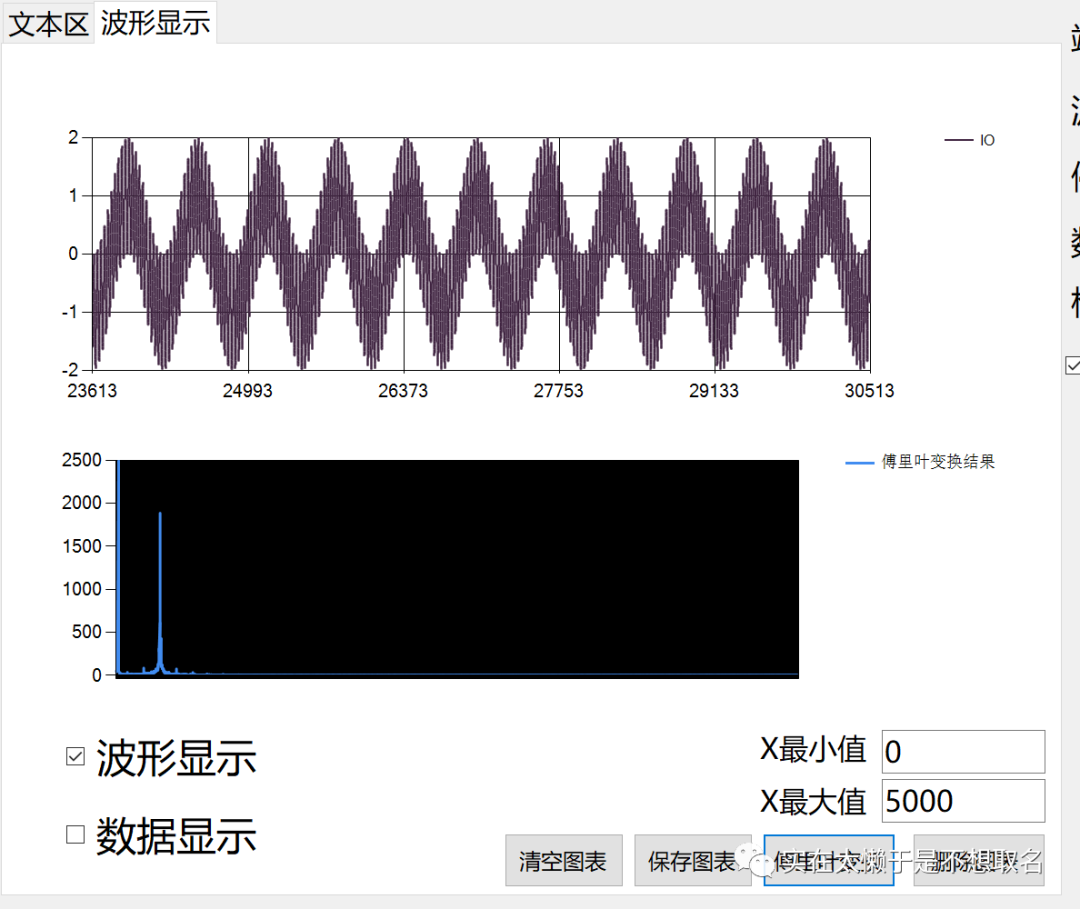Click the blue-outlined focused button
This screenshot has width=1080, height=909.
click(x=828, y=861)
